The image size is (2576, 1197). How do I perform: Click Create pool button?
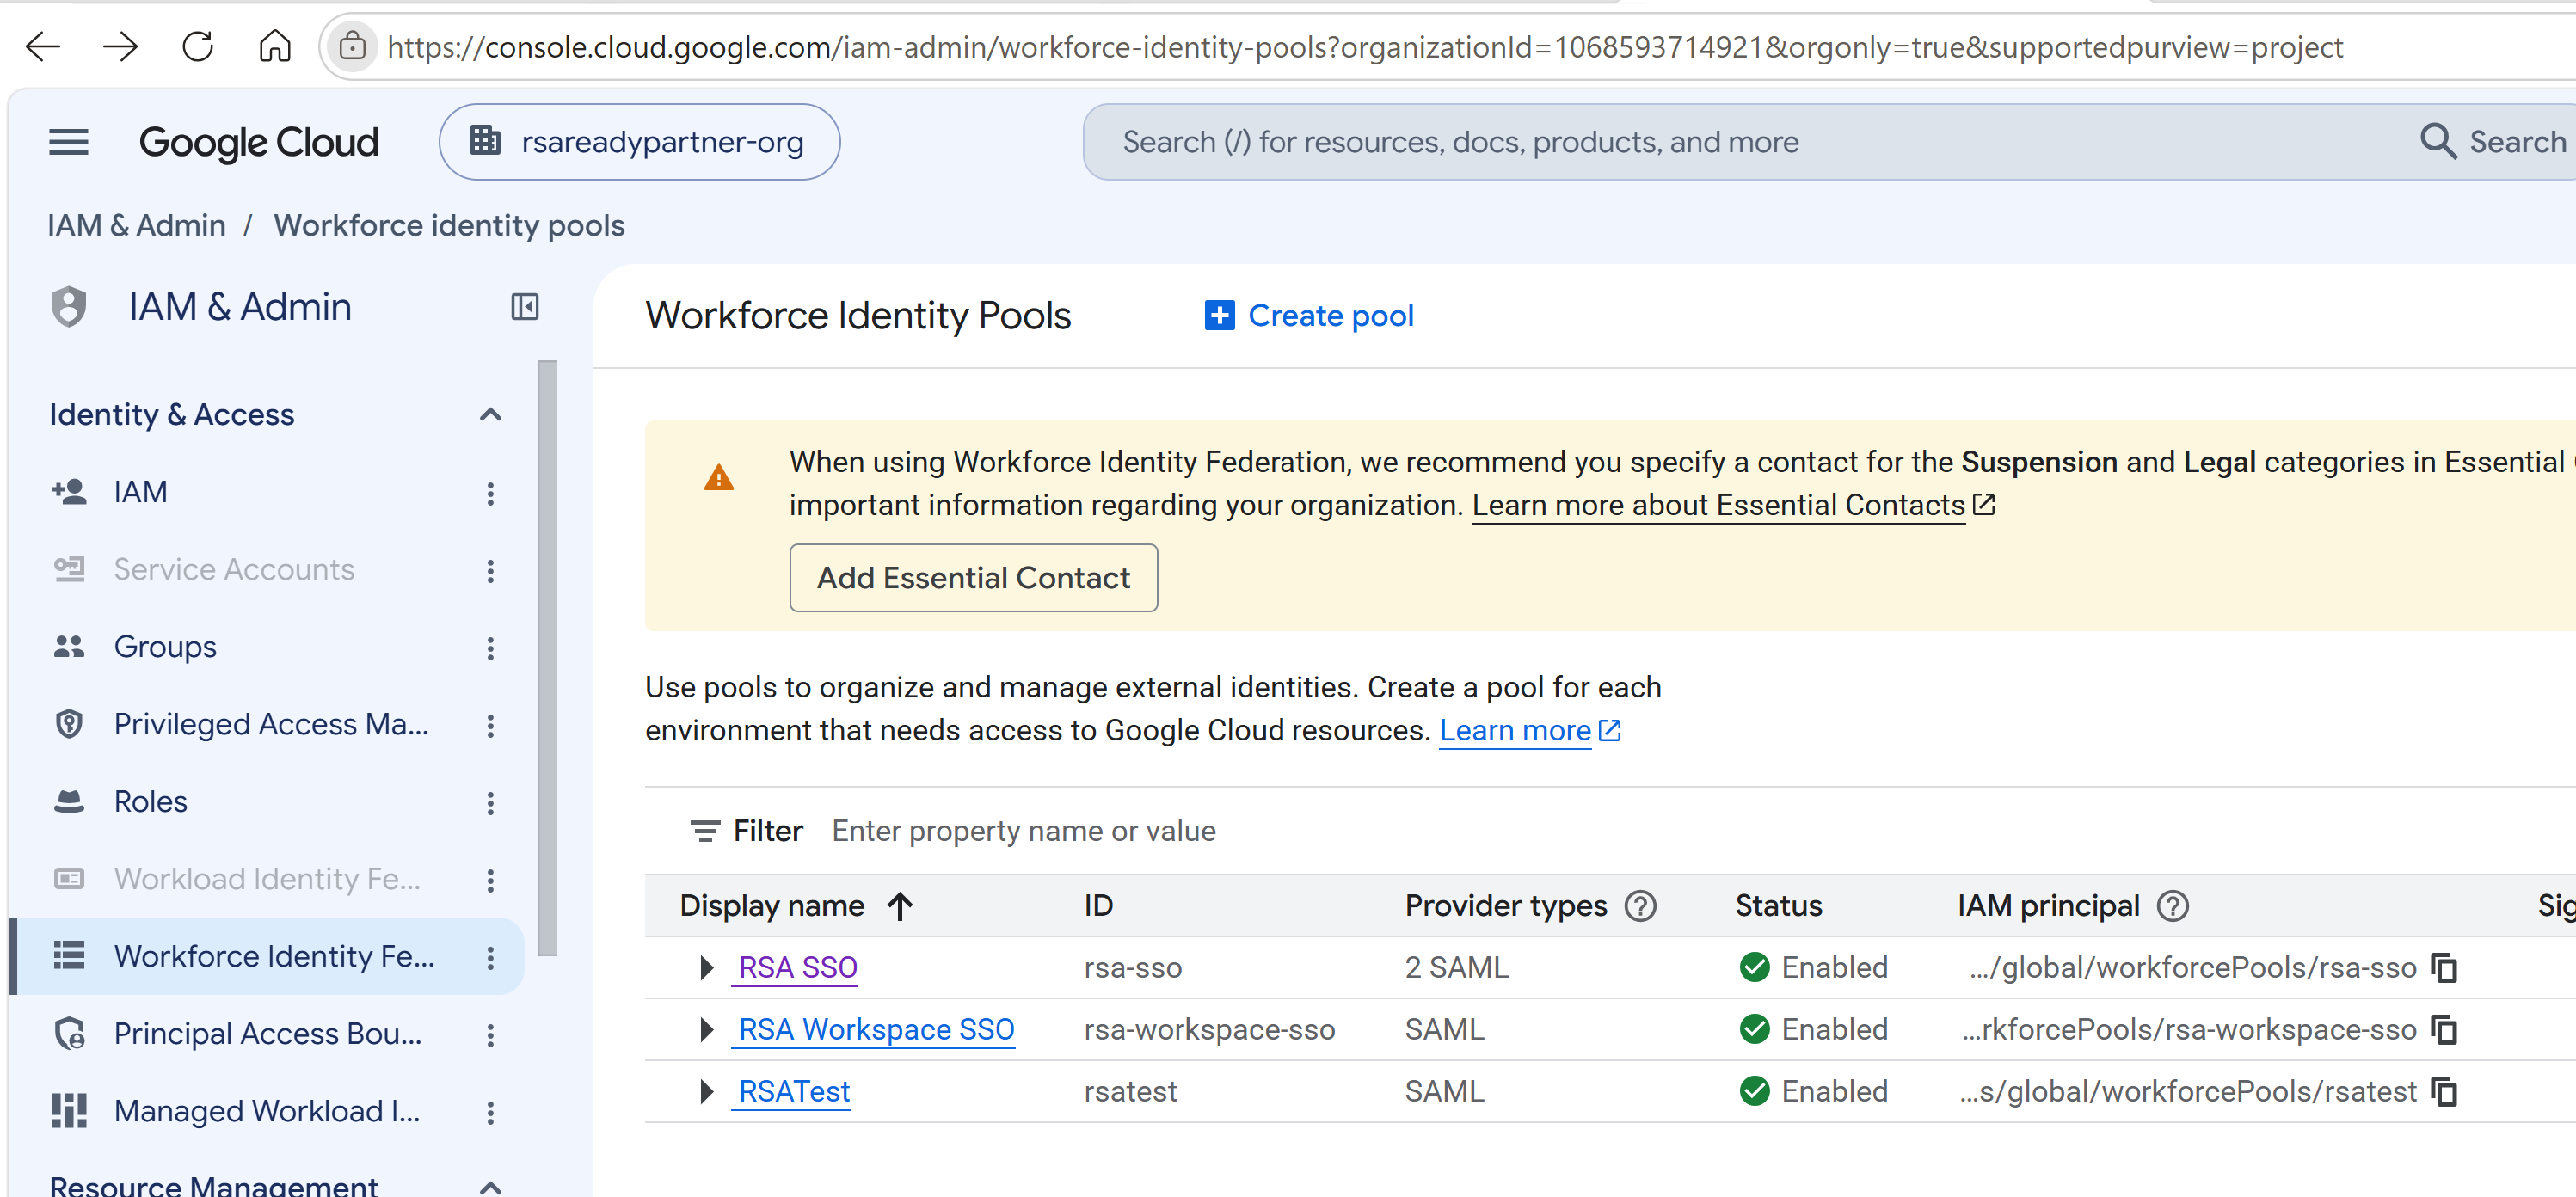pyautogui.click(x=1309, y=316)
